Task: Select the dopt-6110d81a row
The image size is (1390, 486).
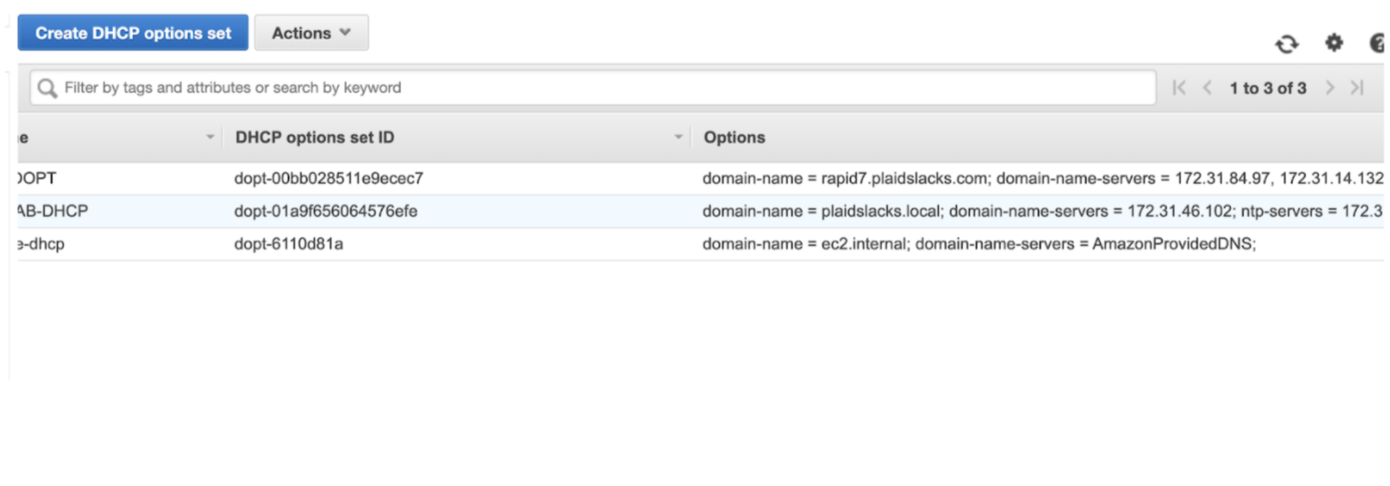Action: click(x=289, y=244)
